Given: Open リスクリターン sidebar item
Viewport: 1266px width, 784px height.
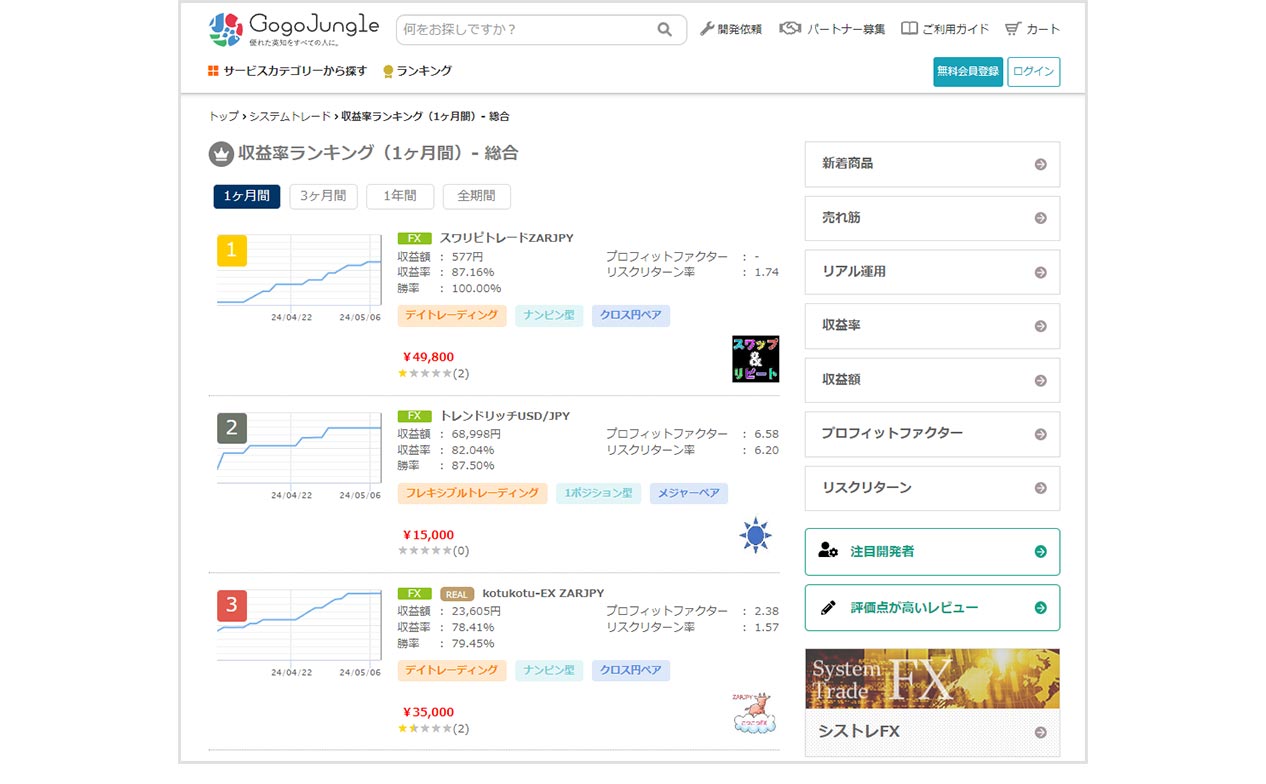Looking at the screenshot, I should 932,488.
